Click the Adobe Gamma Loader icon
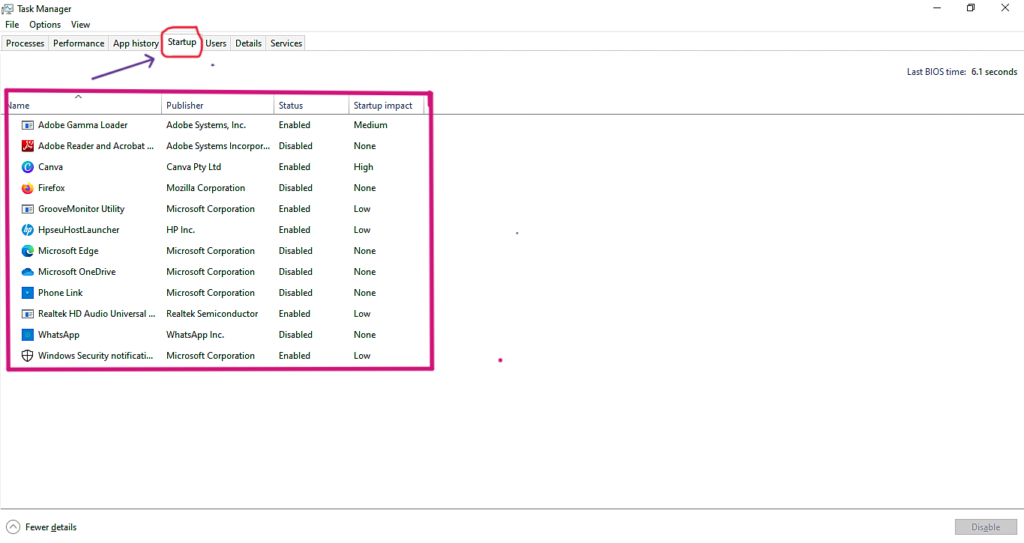The height and width of the screenshot is (543, 1024). (27, 125)
